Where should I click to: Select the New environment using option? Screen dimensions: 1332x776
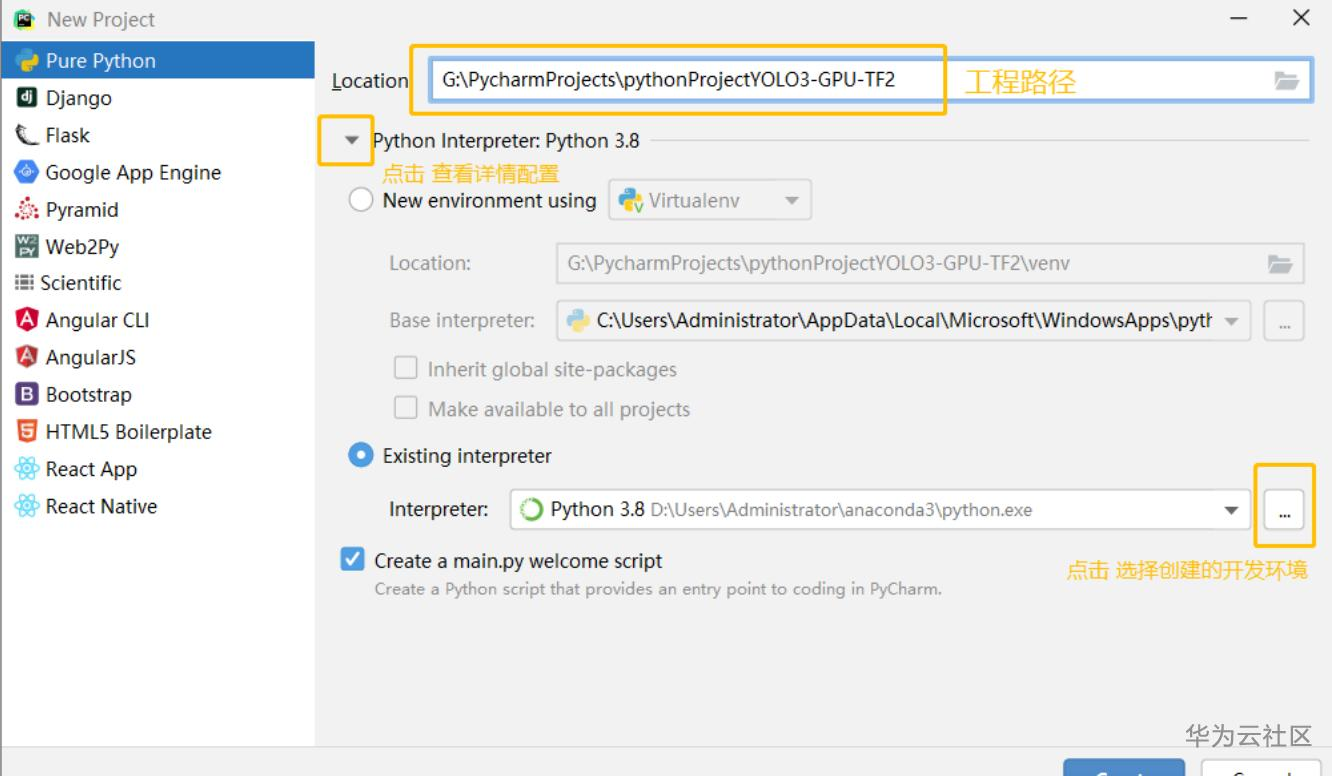pos(360,201)
